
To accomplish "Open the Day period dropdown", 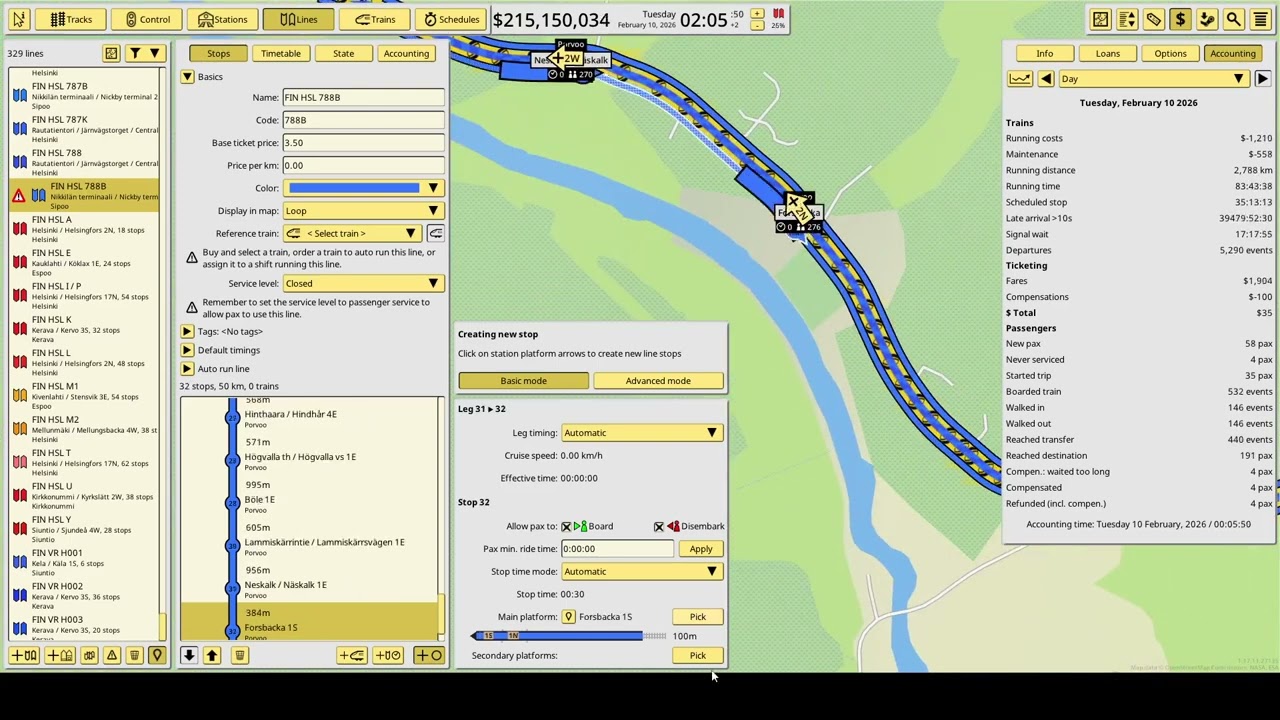I will click(1155, 79).
